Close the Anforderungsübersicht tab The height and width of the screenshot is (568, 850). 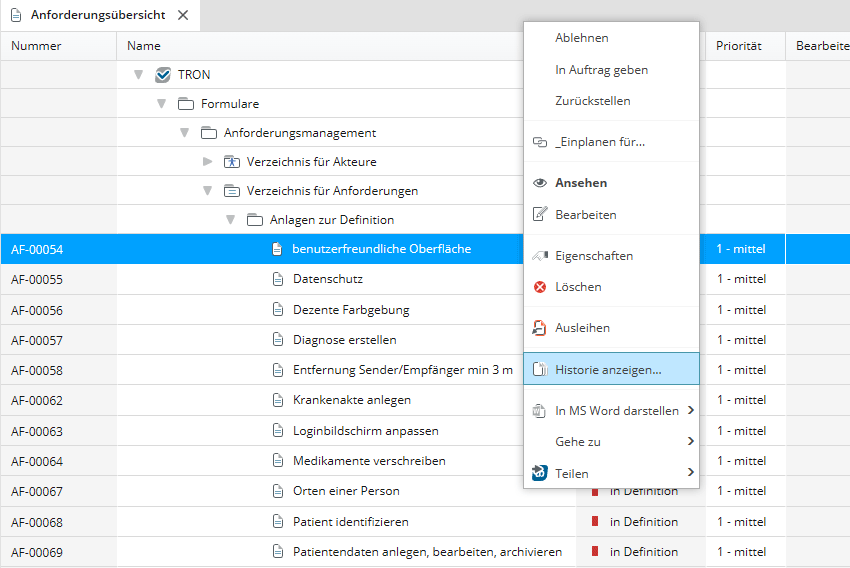(x=182, y=15)
